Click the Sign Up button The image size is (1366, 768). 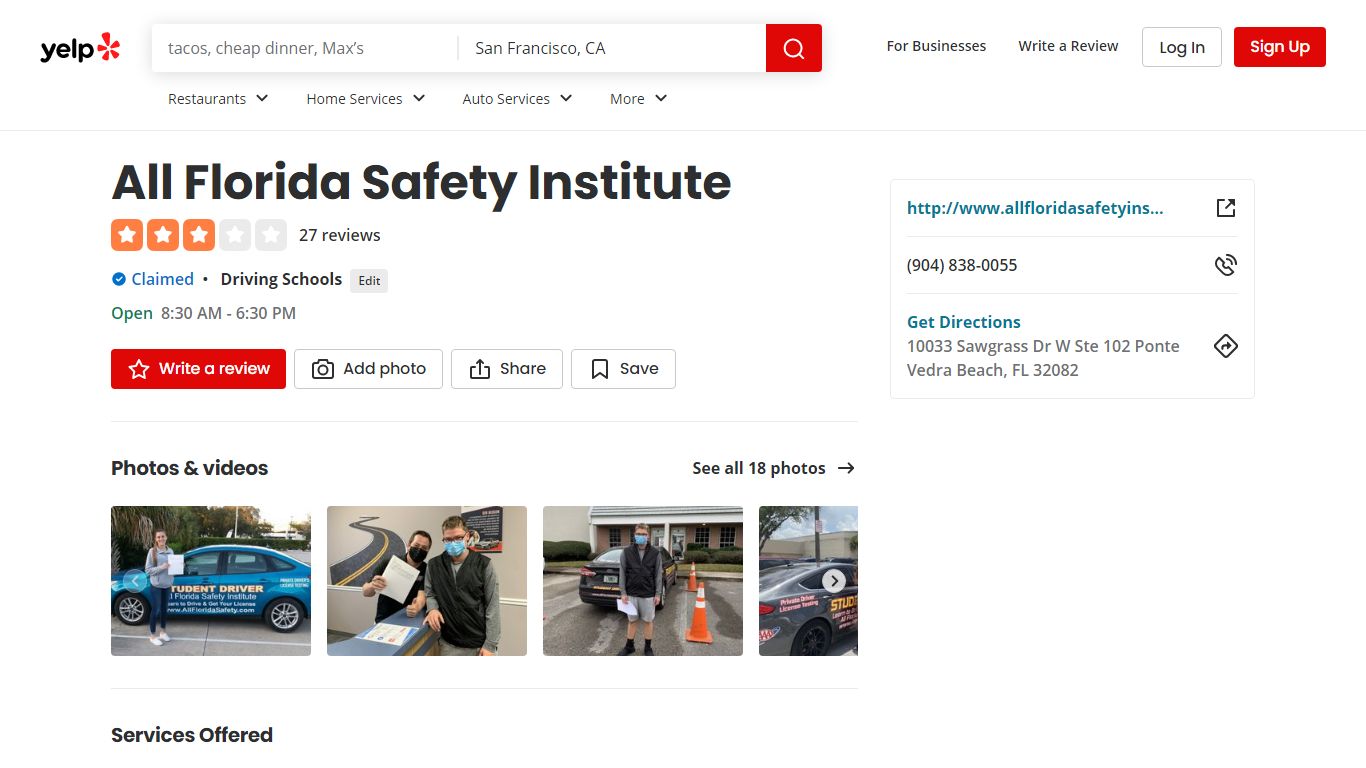point(1280,47)
